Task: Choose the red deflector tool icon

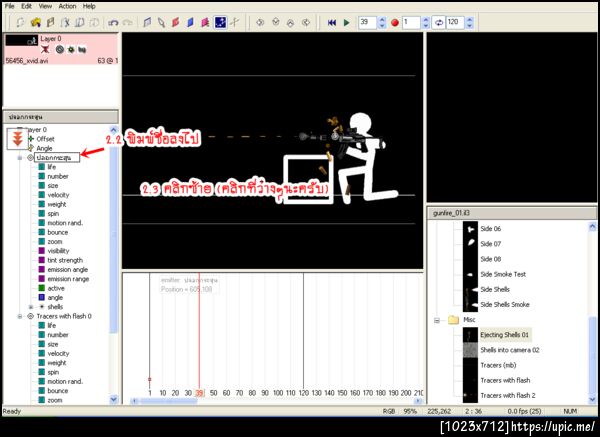Action: (176, 23)
